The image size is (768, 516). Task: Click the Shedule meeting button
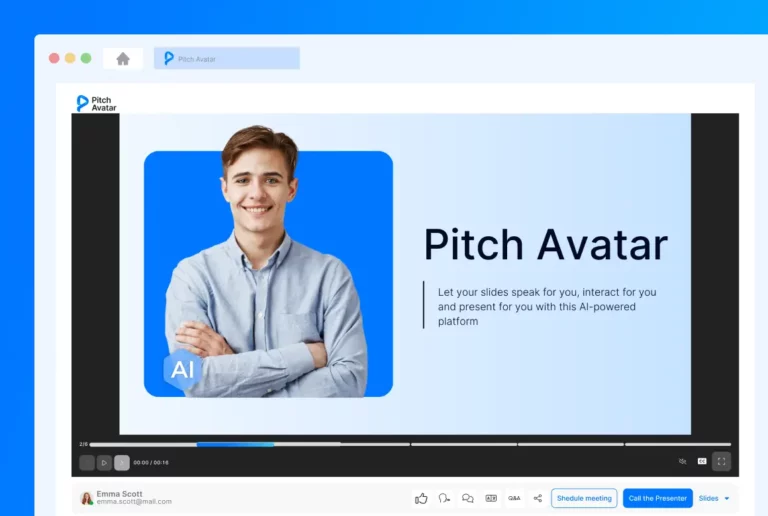click(584, 498)
